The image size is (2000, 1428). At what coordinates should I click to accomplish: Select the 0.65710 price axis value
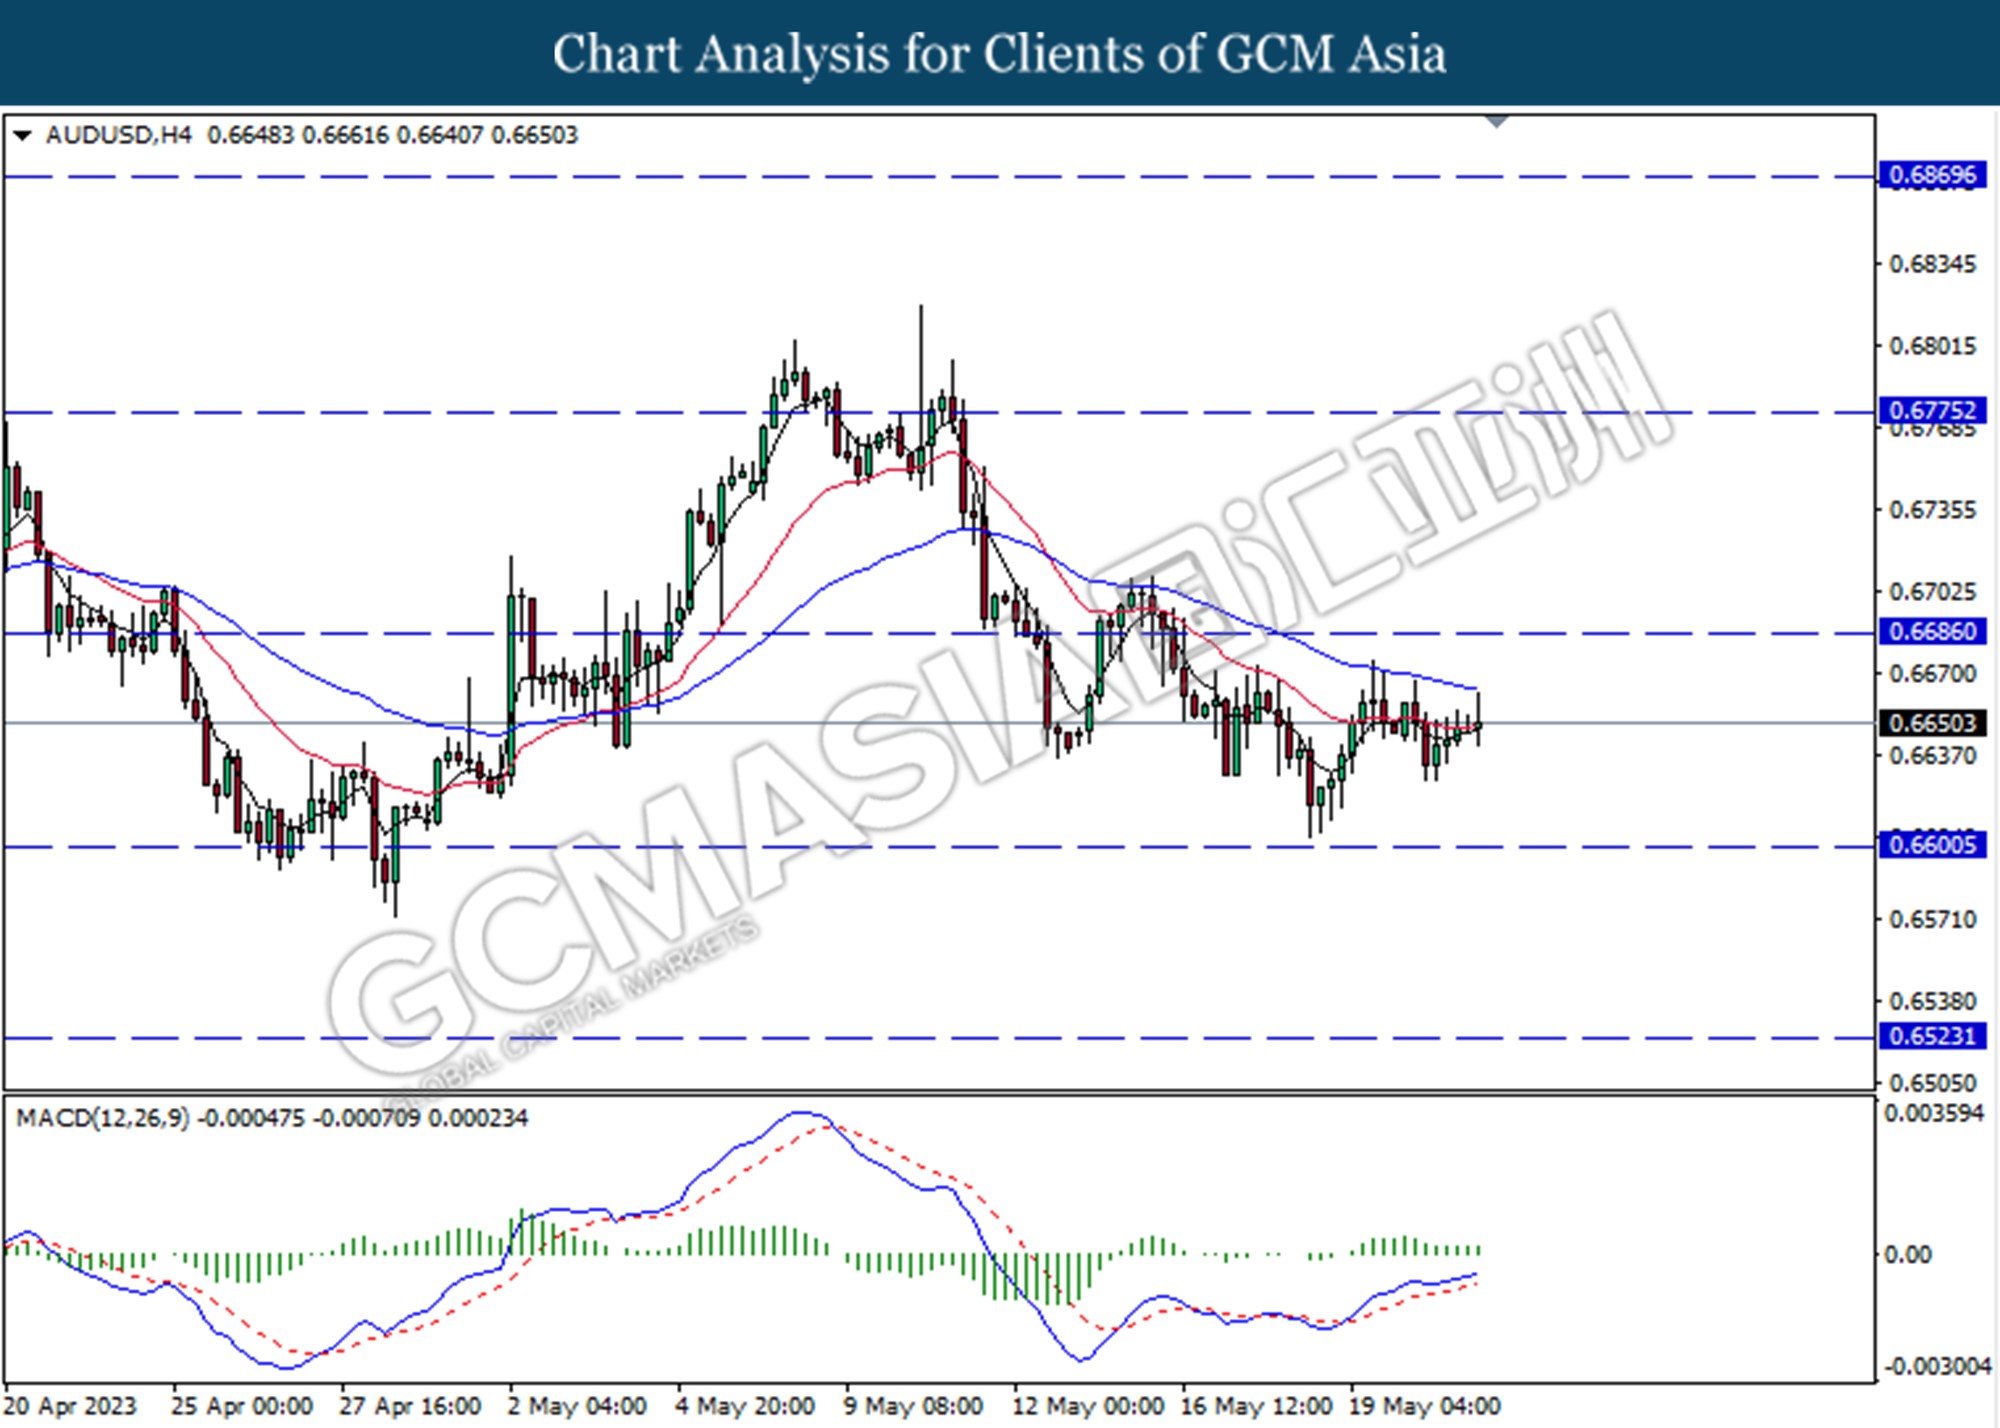(x=1932, y=919)
